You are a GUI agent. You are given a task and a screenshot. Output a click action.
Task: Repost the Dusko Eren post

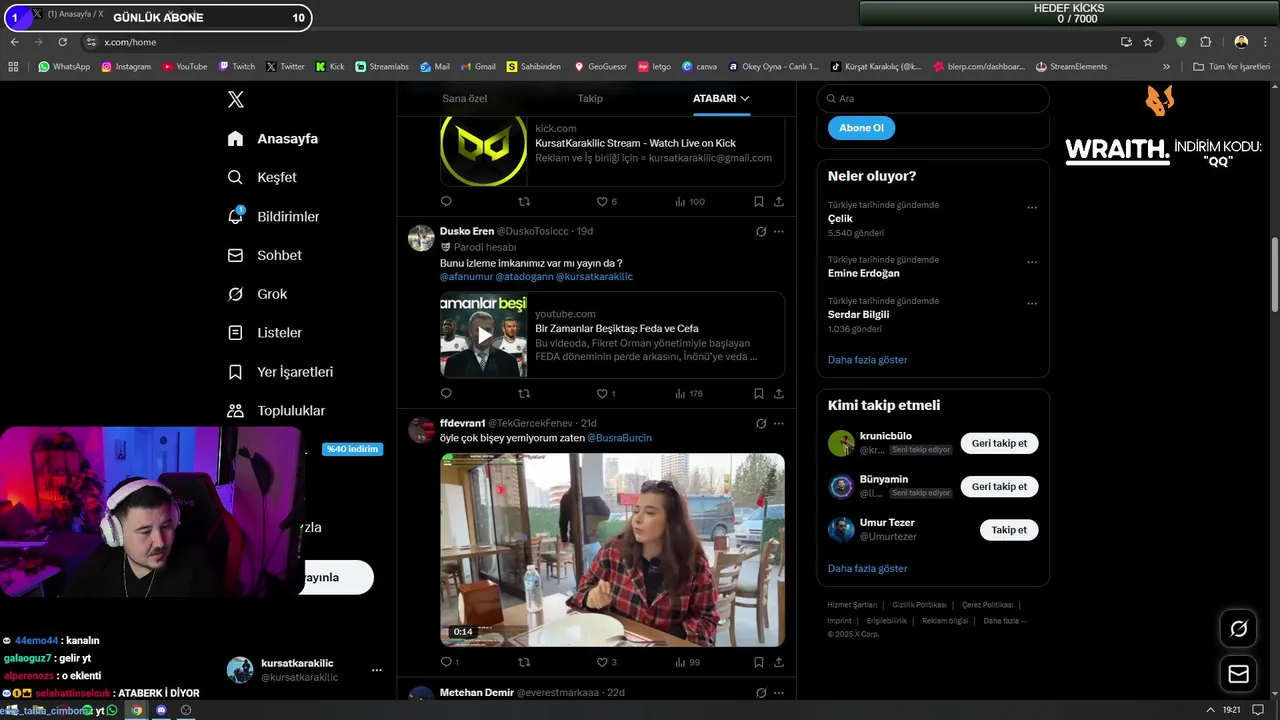pos(524,393)
